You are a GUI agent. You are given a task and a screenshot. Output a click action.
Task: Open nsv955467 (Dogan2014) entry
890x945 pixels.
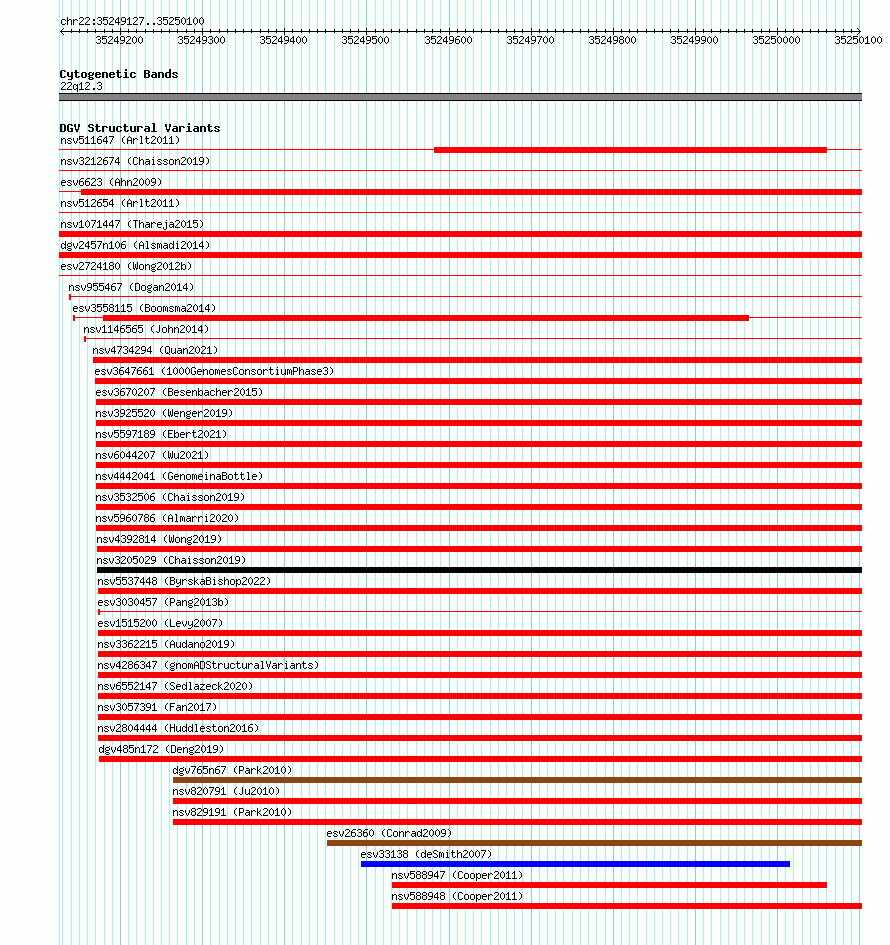131,287
